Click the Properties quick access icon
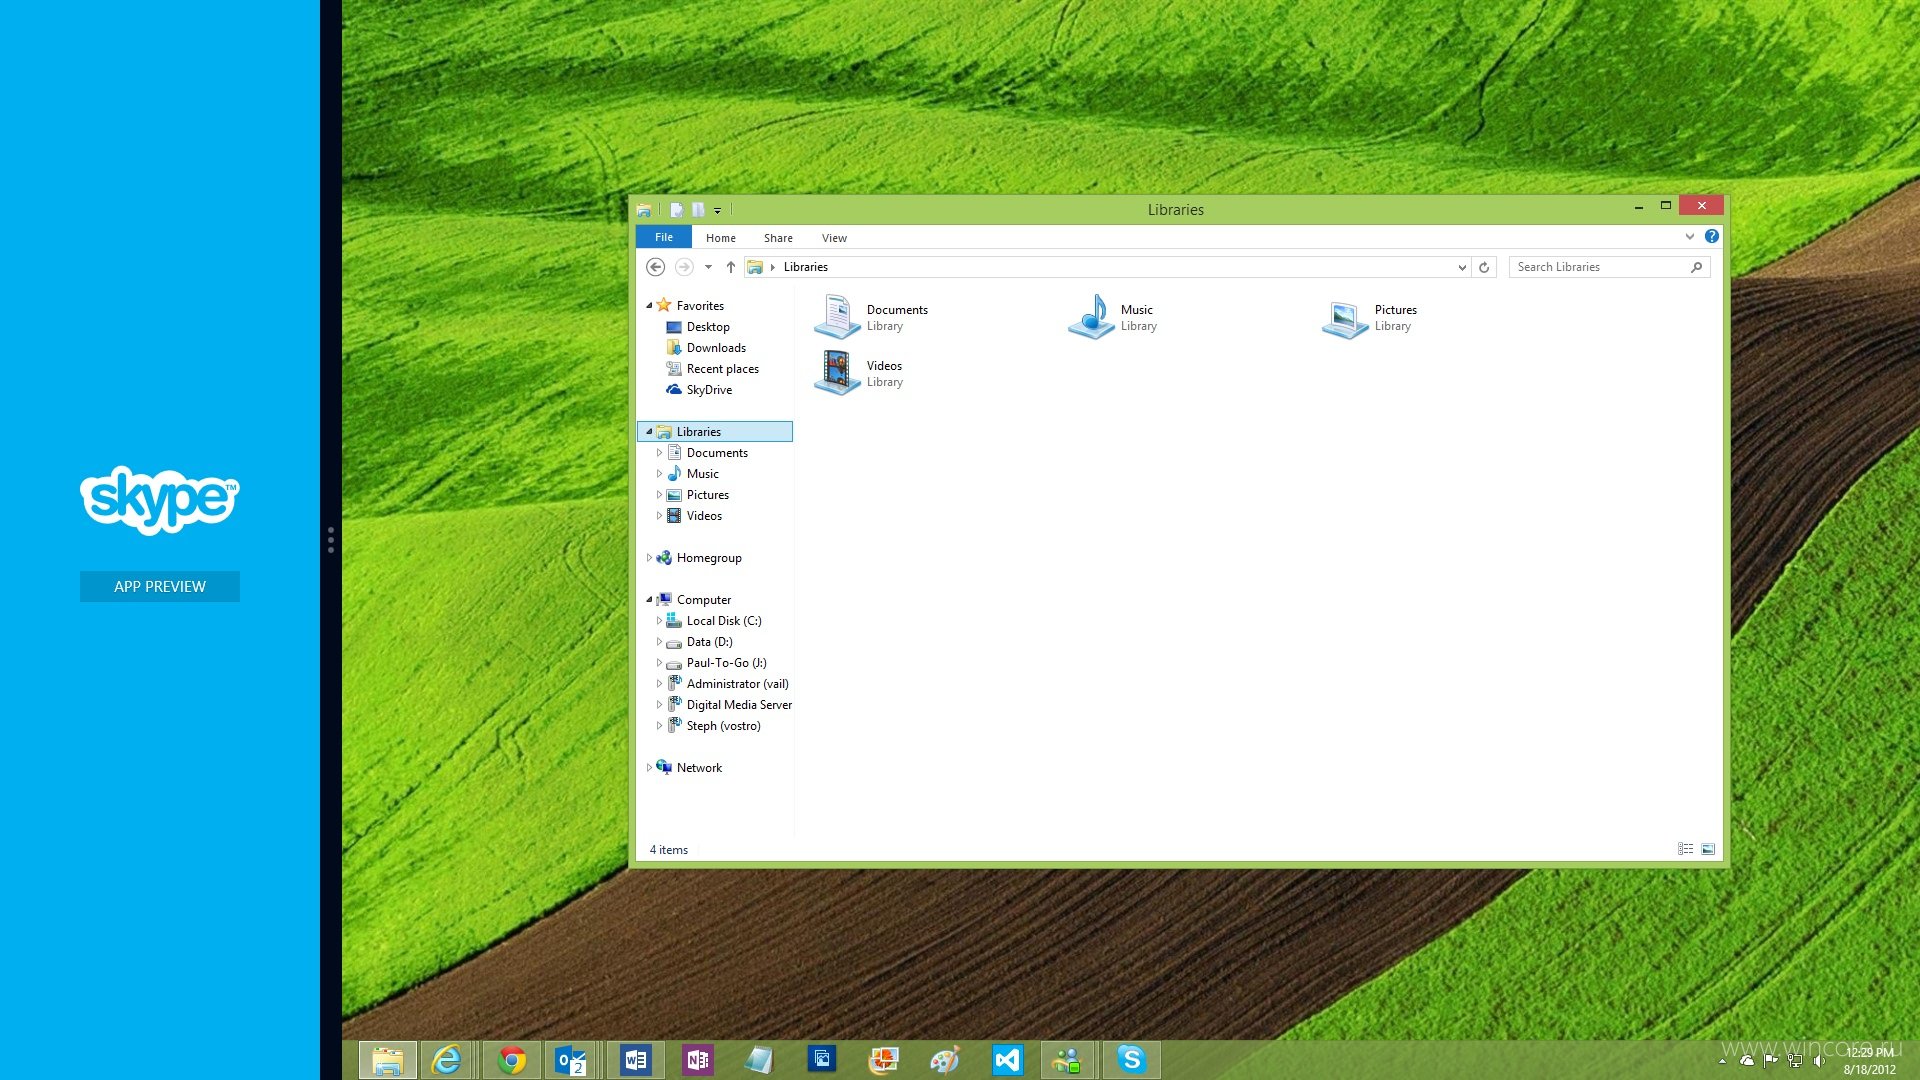This screenshot has width=1920, height=1080. tap(677, 210)
